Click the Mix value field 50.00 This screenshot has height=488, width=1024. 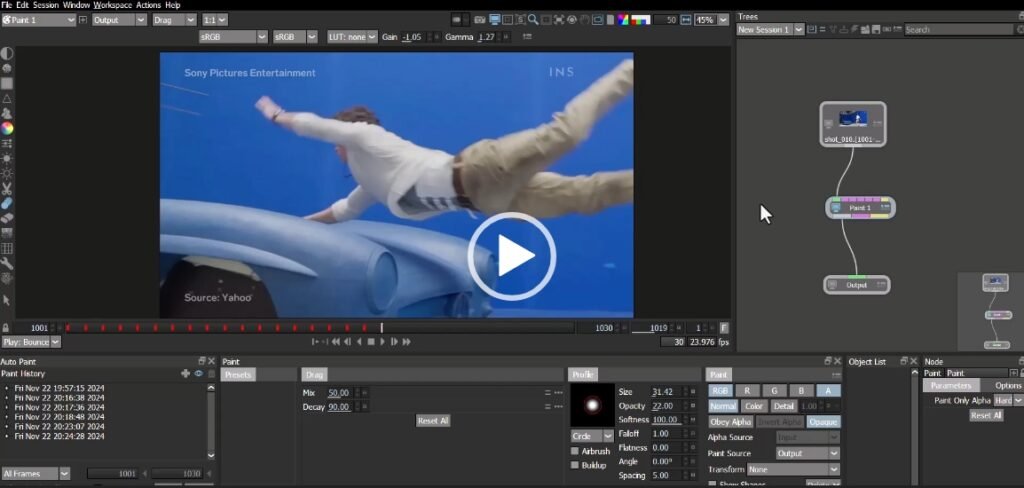338,393
